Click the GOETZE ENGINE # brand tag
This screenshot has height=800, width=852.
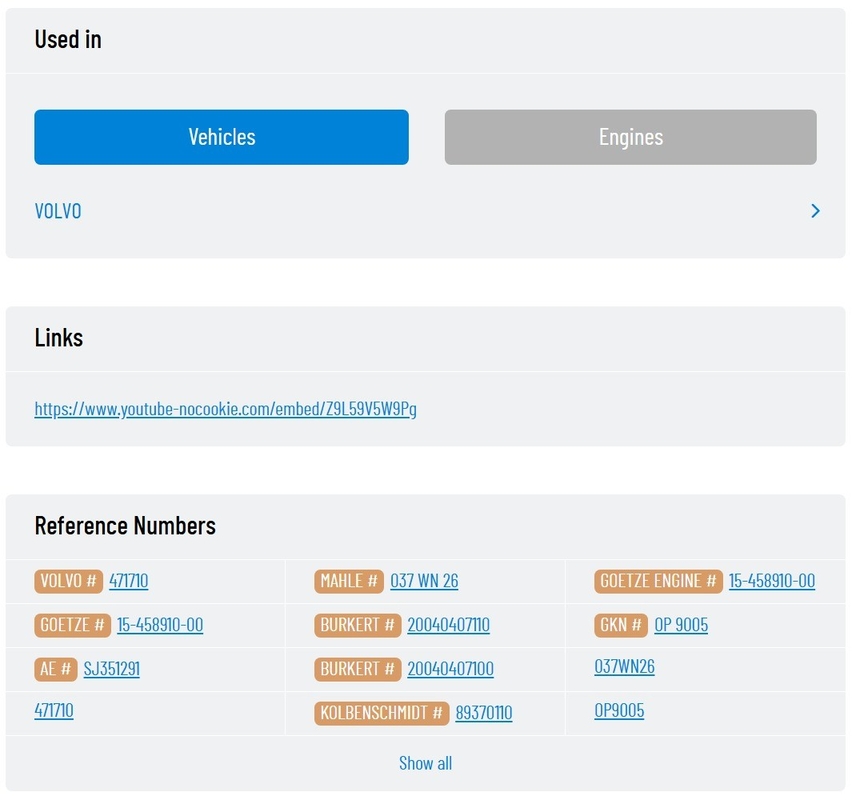click(658, 581)
